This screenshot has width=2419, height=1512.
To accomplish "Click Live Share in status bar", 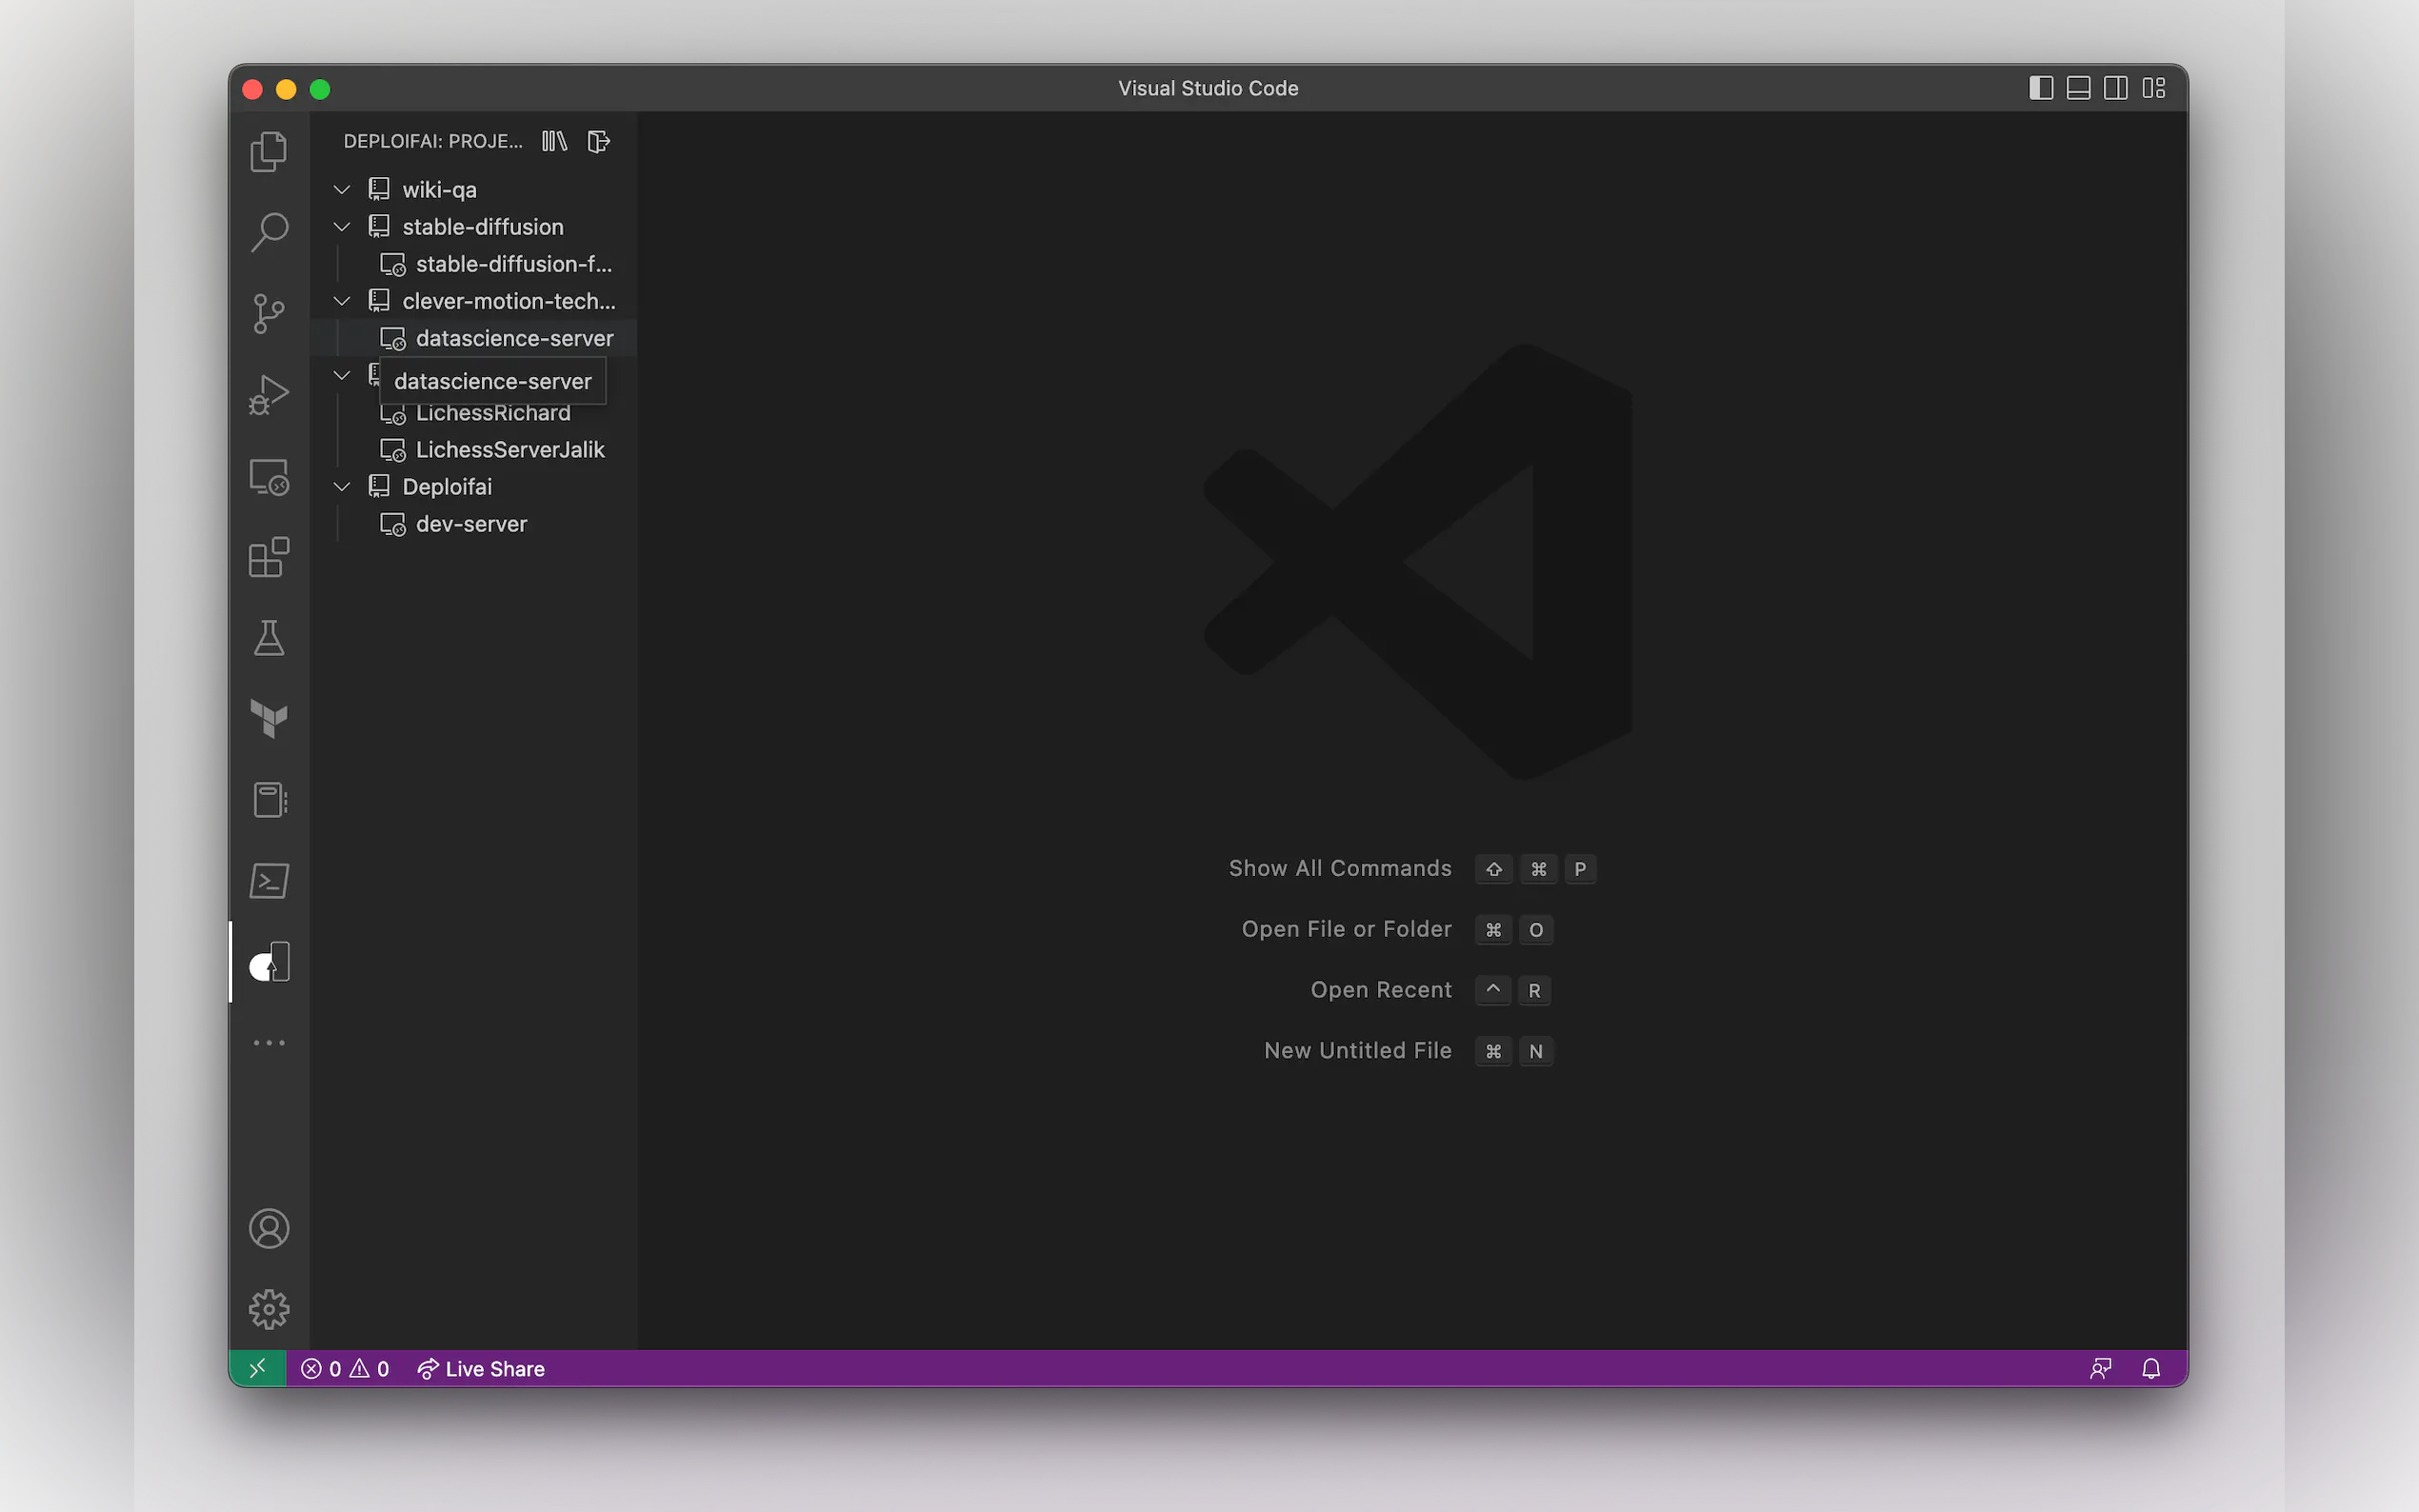I will [x=481, y=1368].
